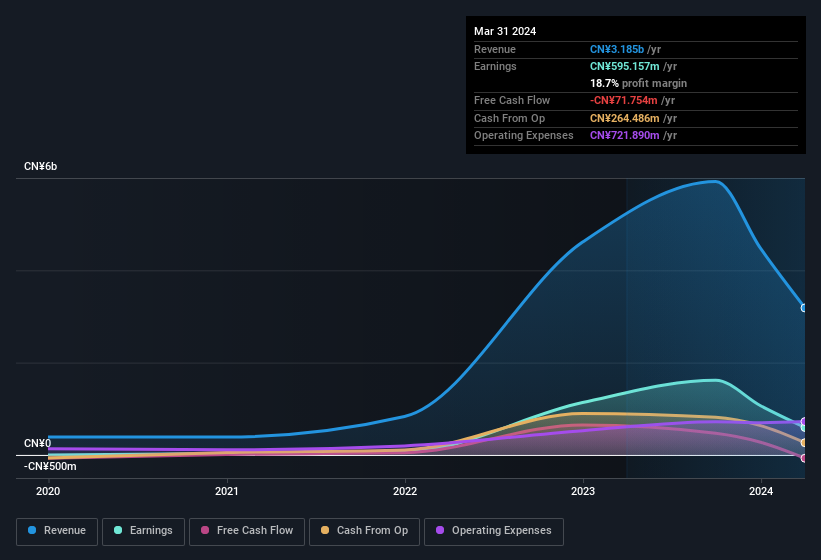
Task: Click the Free Cash Flow pink endpoint marker
Action: [804, 458]
